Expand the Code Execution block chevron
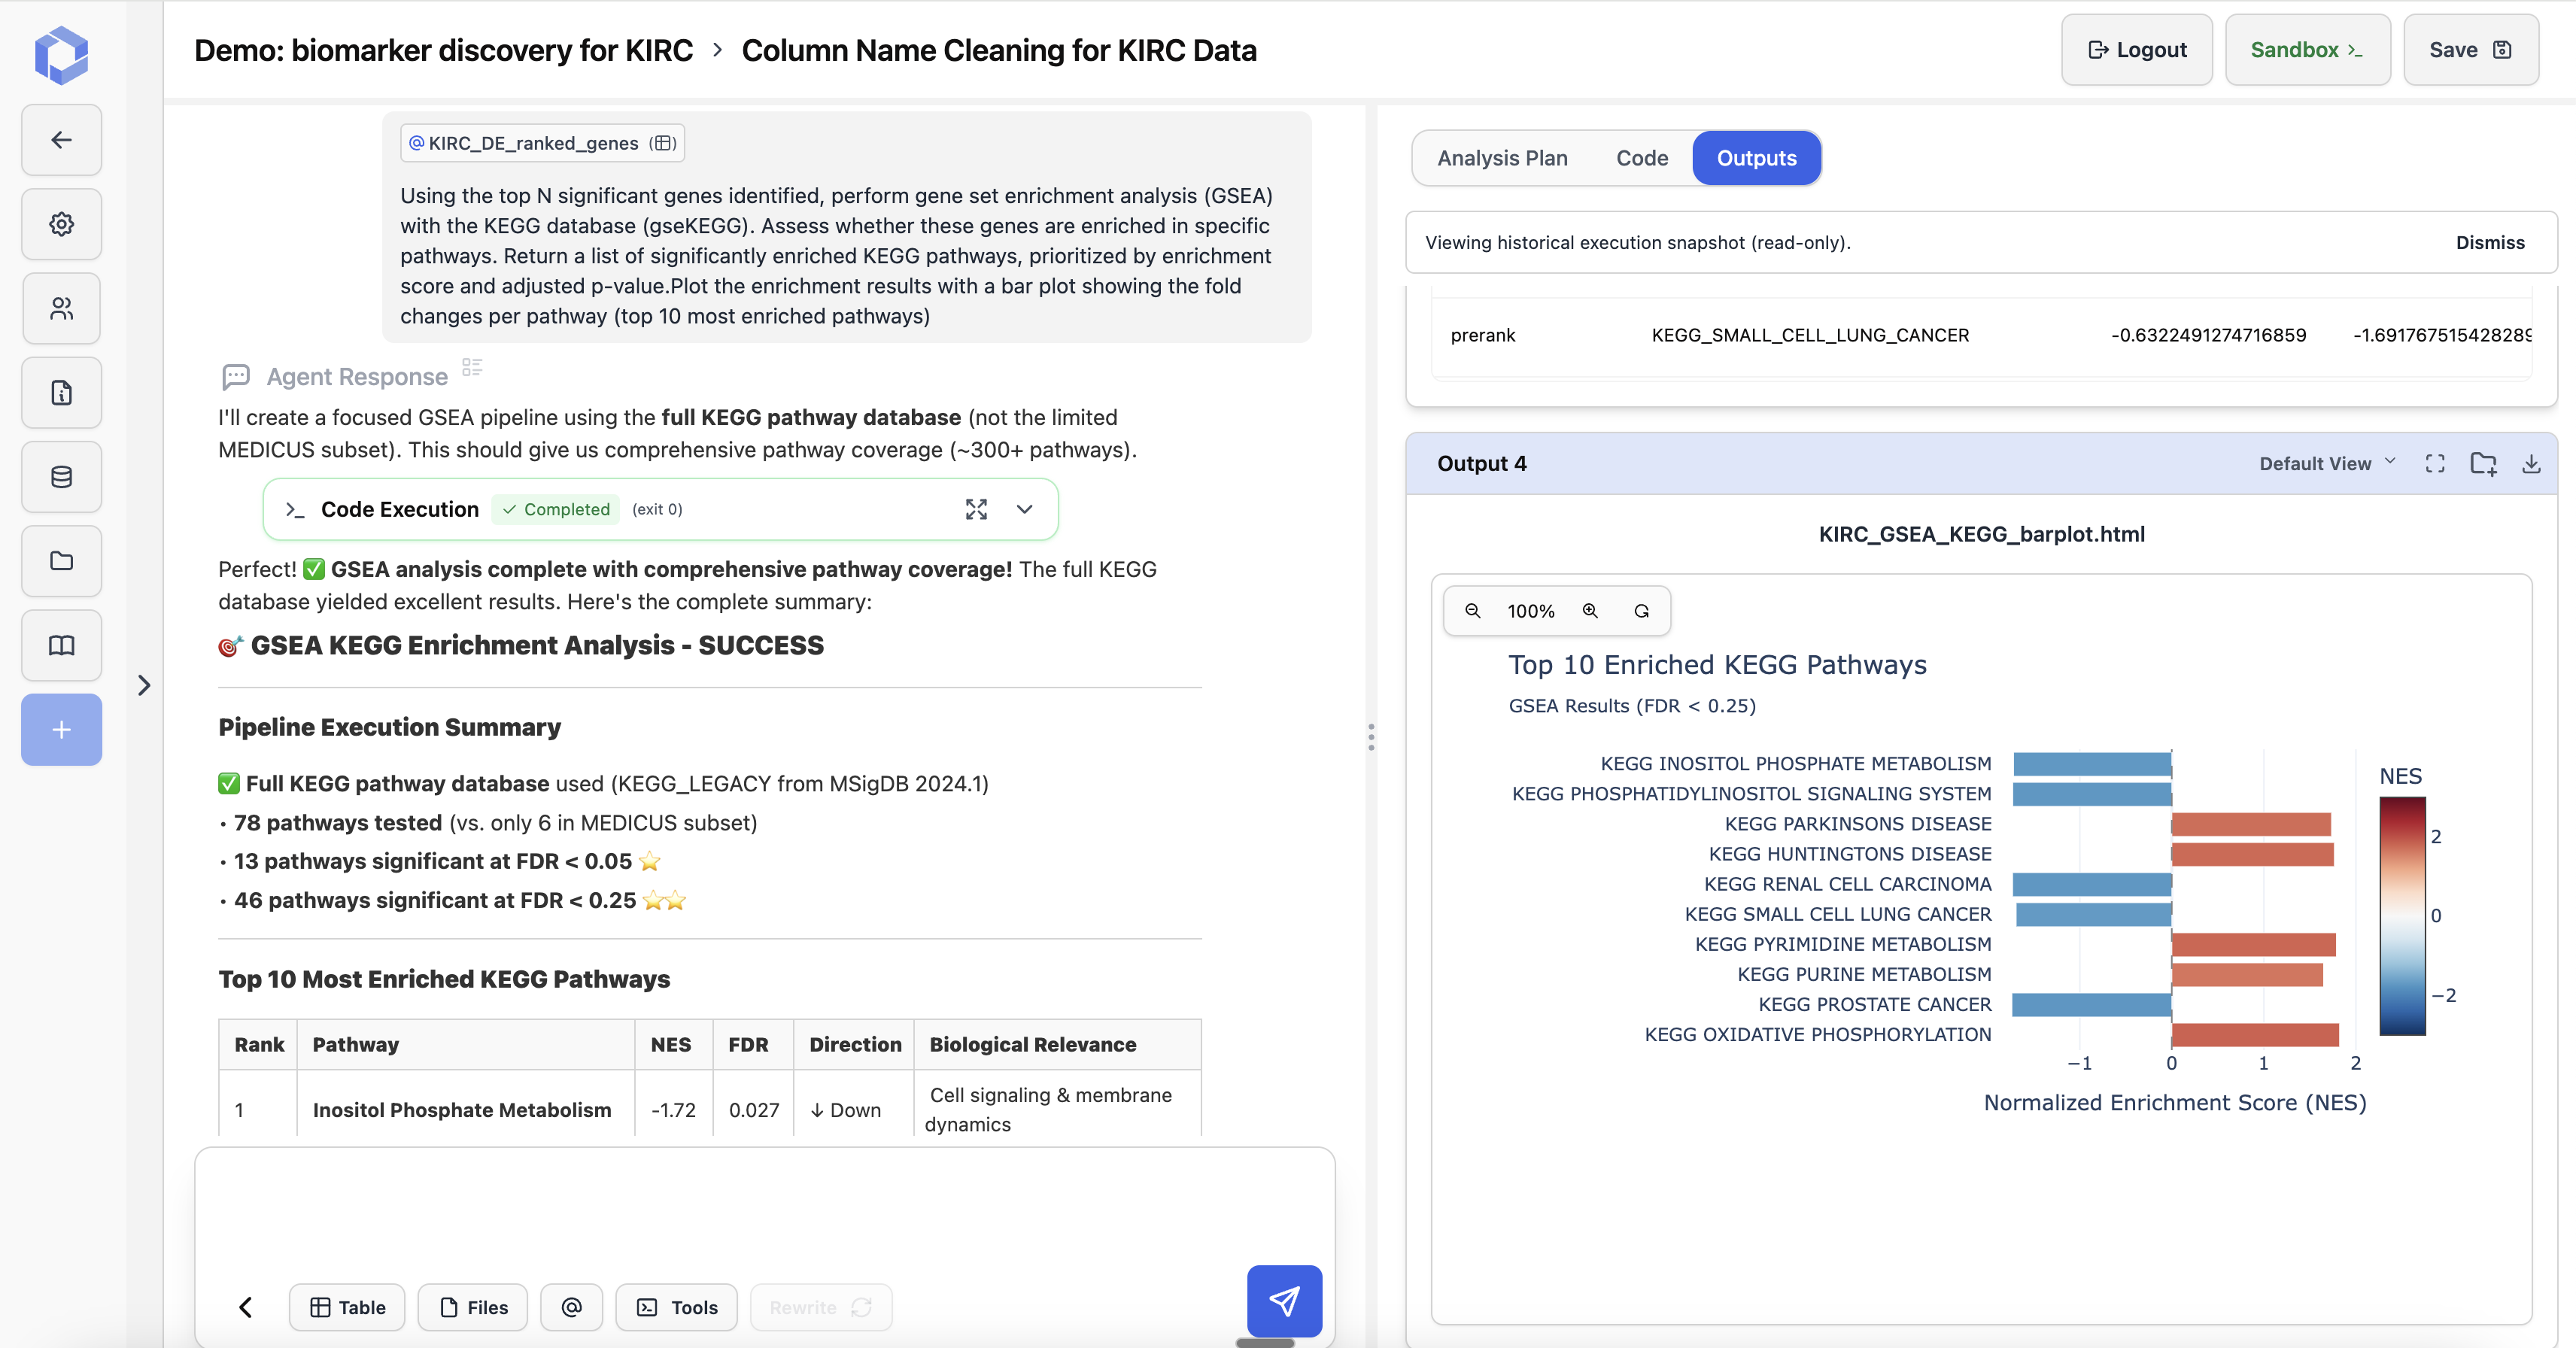Image resolution: width=2576 pixels, height=1348 pixels. (x=1024, y=509)
